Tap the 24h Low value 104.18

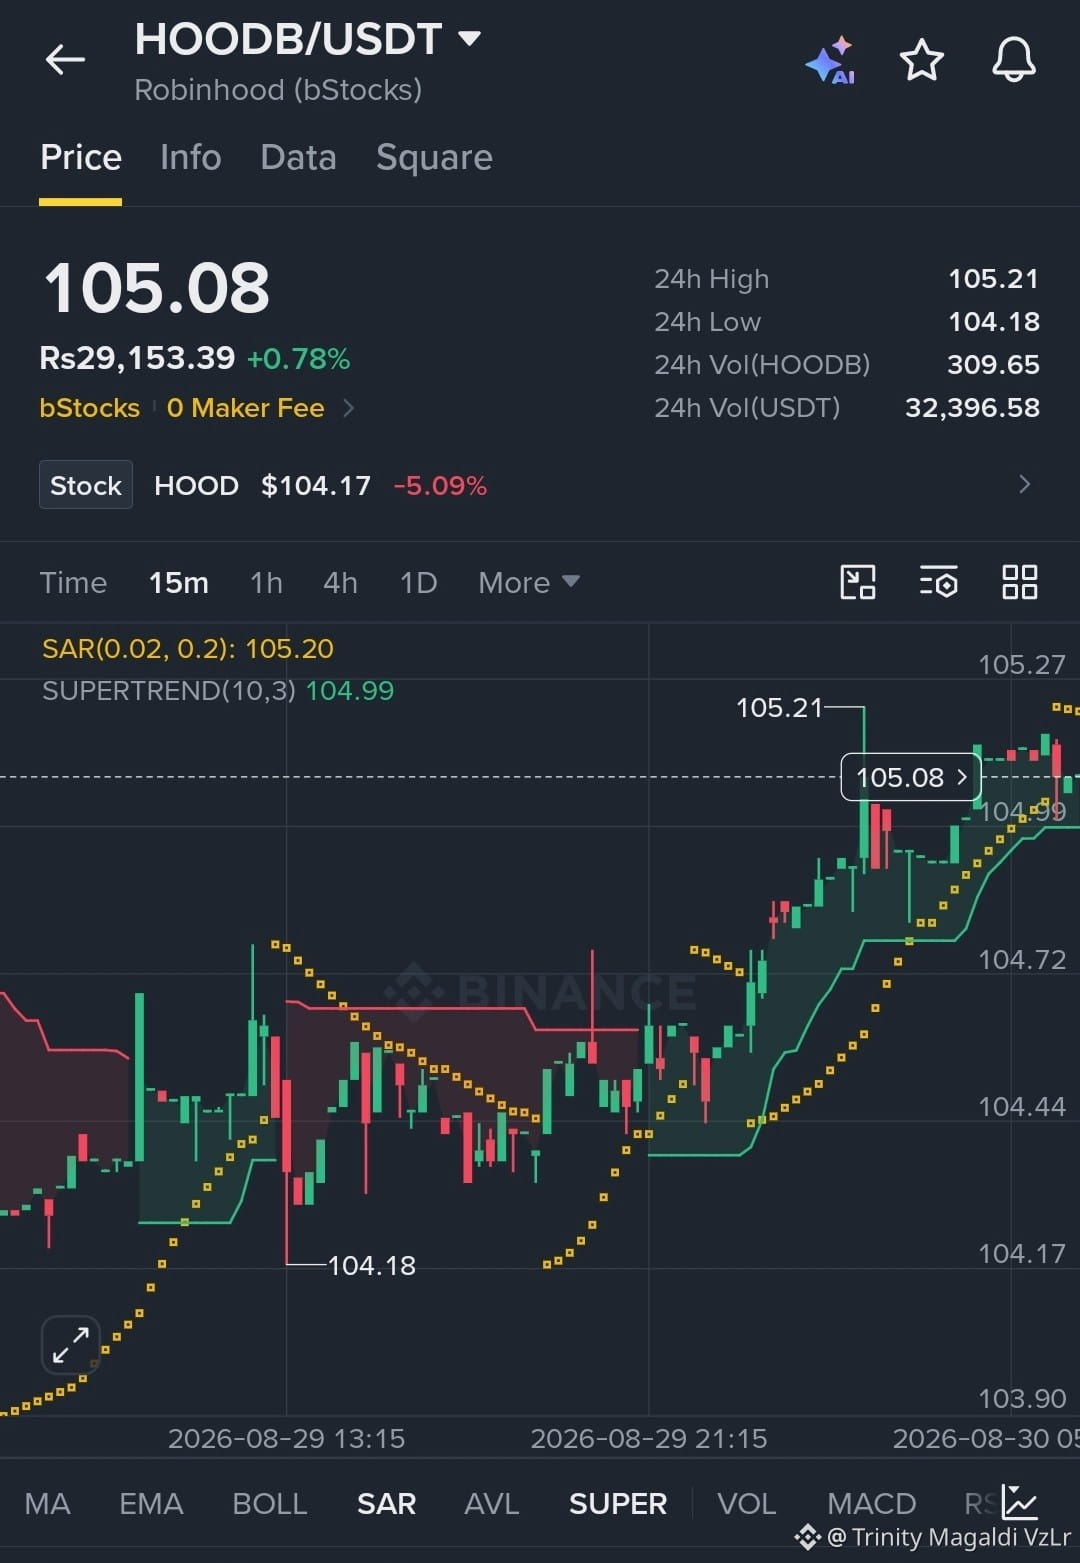[x=993, y=322]
